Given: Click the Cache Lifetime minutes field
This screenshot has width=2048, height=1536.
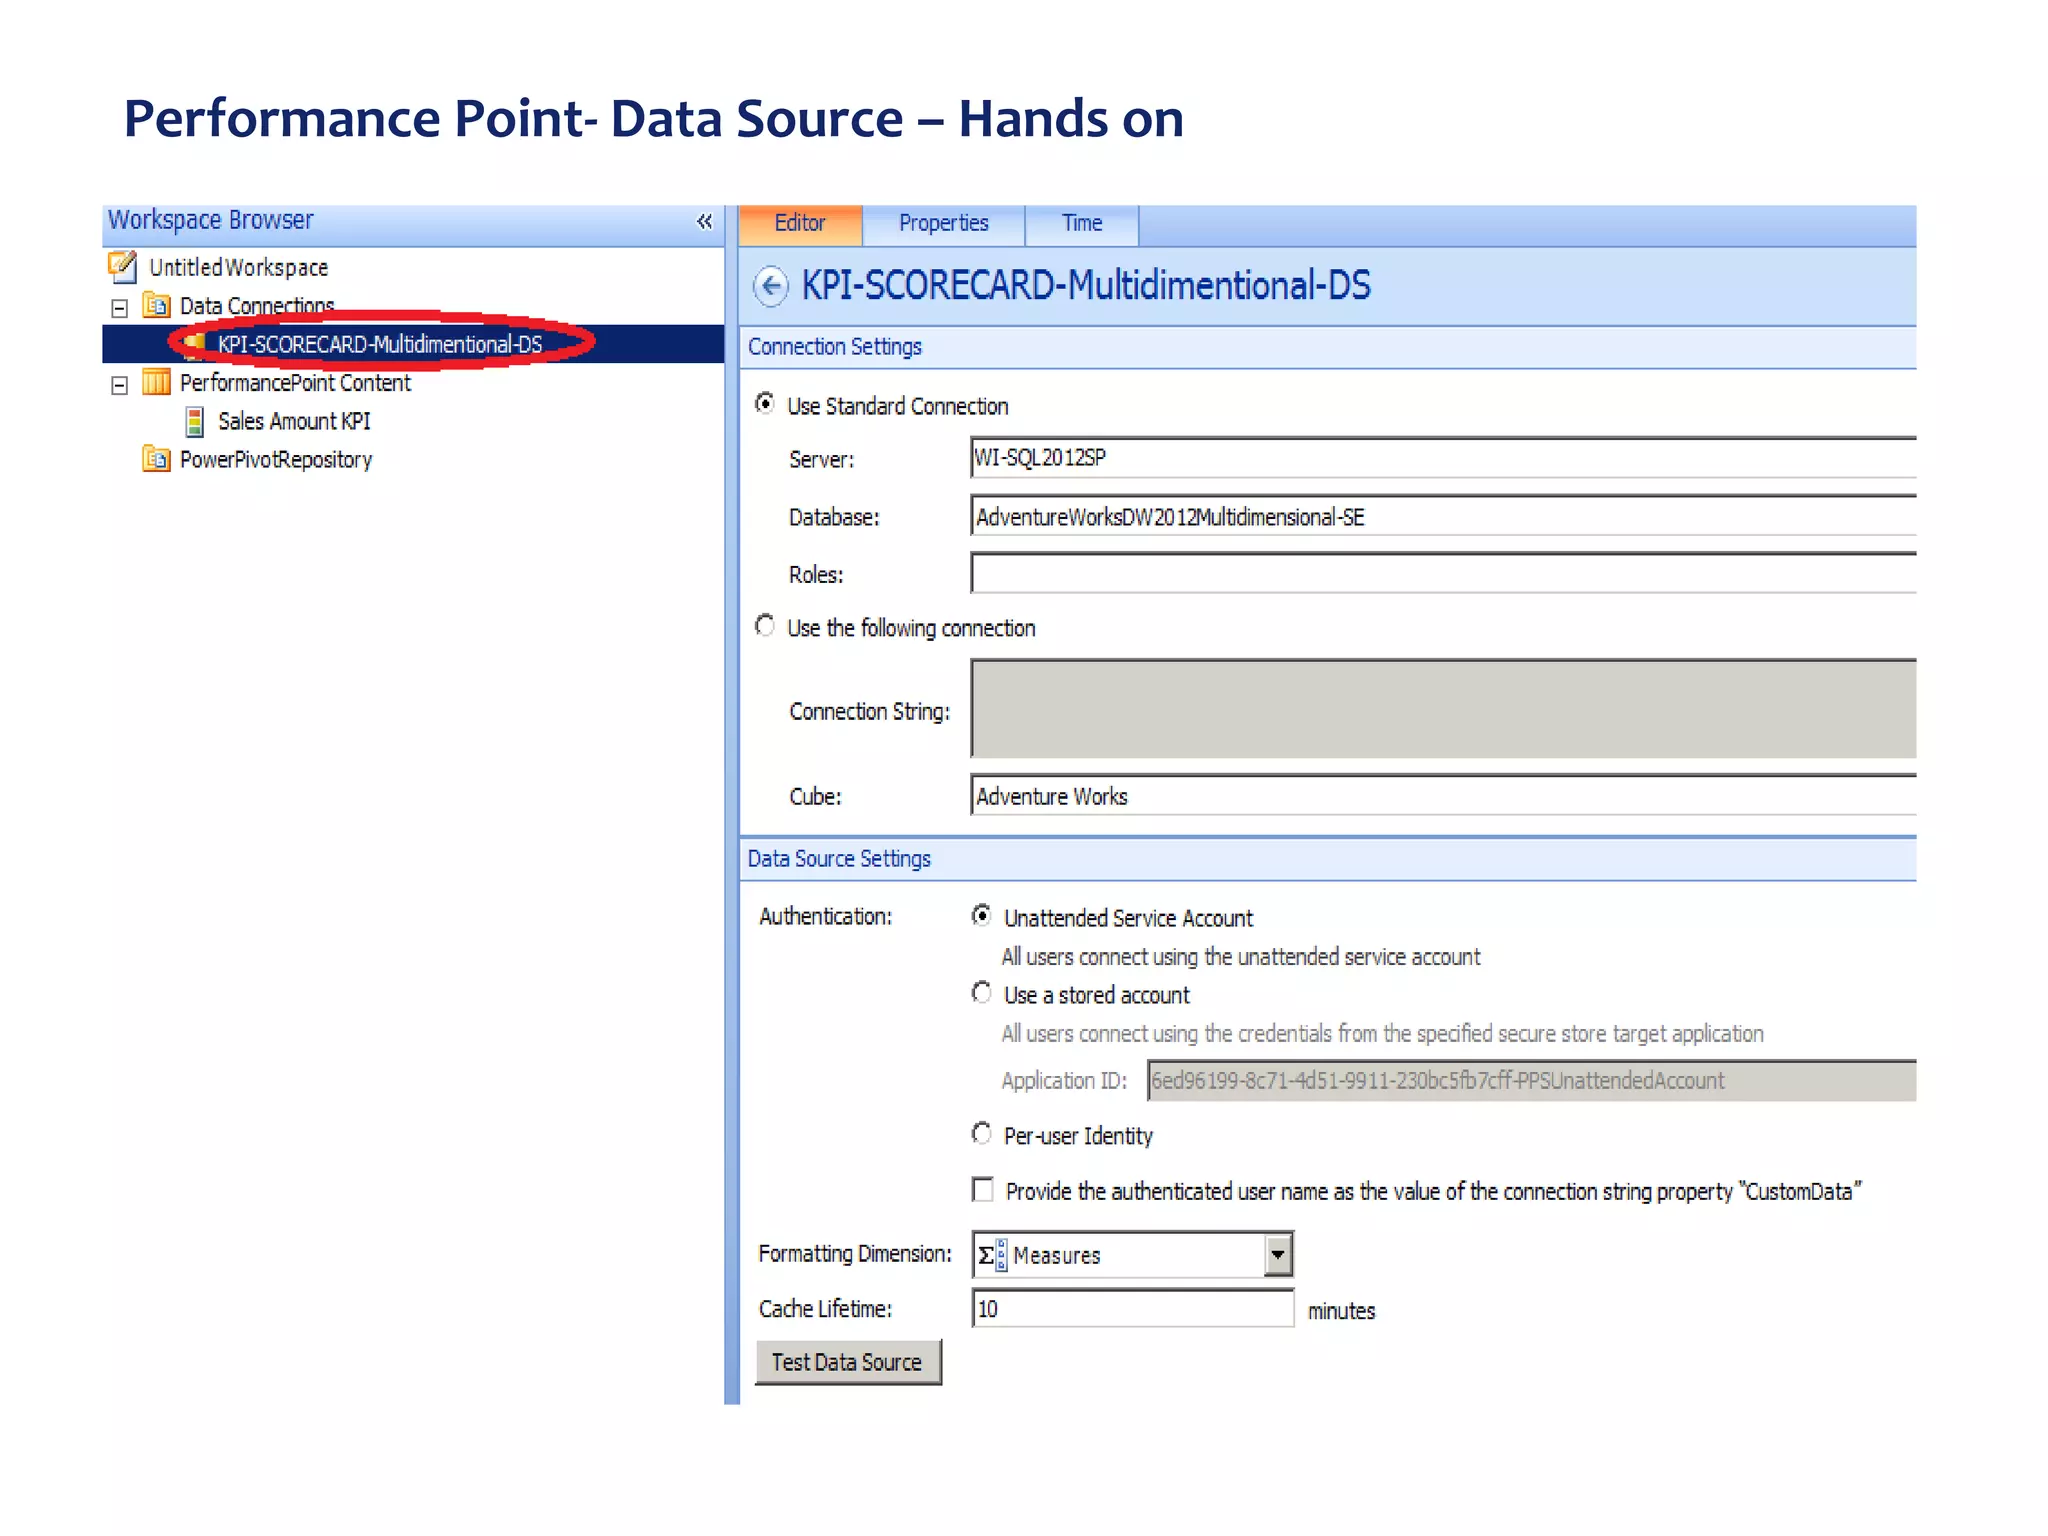Looking at the screenshot, I should tap(1133, 1309).
